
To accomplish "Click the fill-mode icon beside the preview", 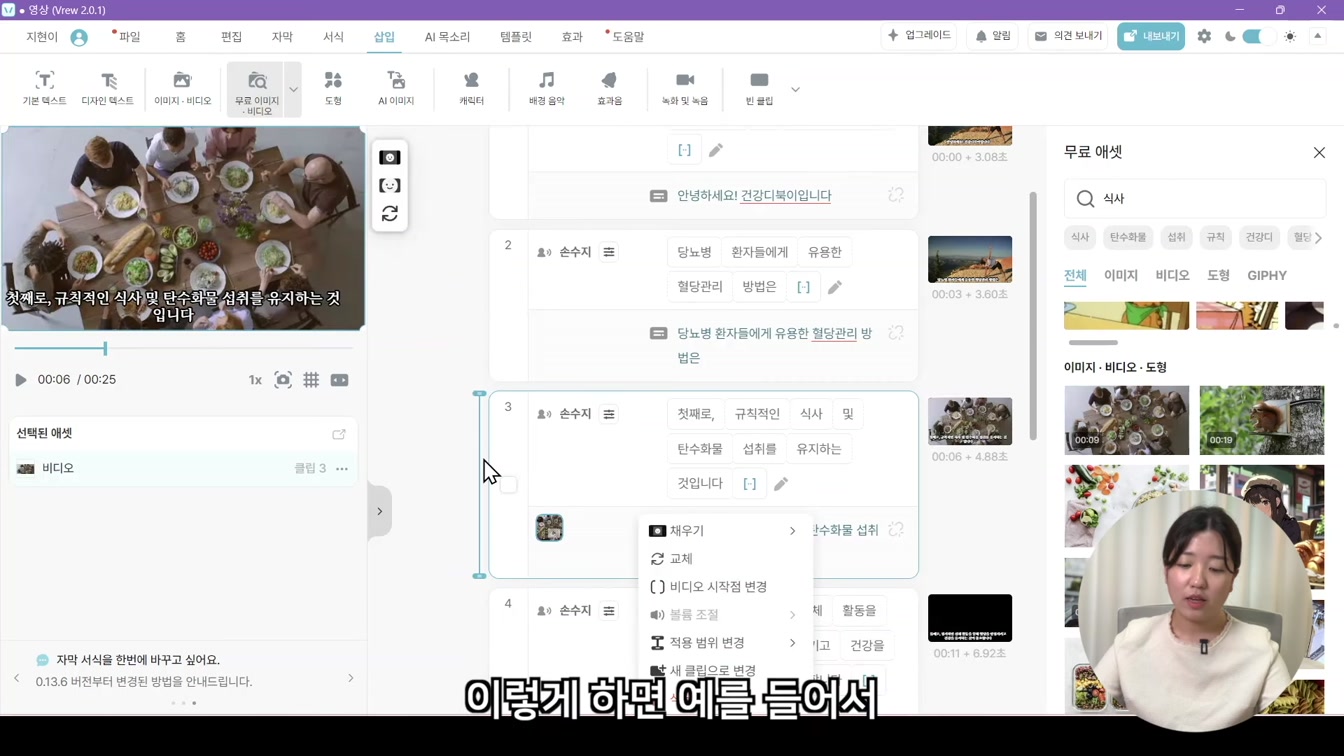I will 390,158.
